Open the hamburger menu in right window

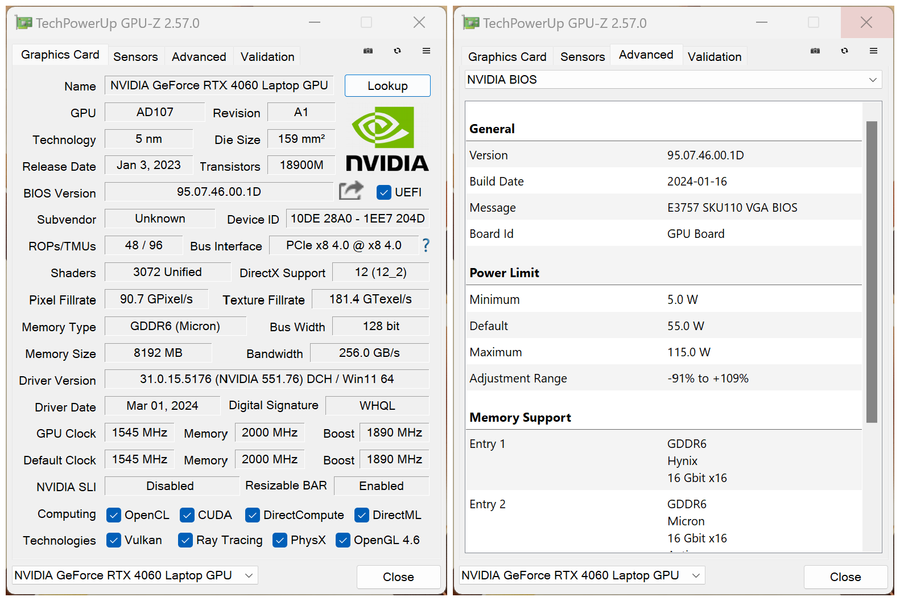coord(873,51)
